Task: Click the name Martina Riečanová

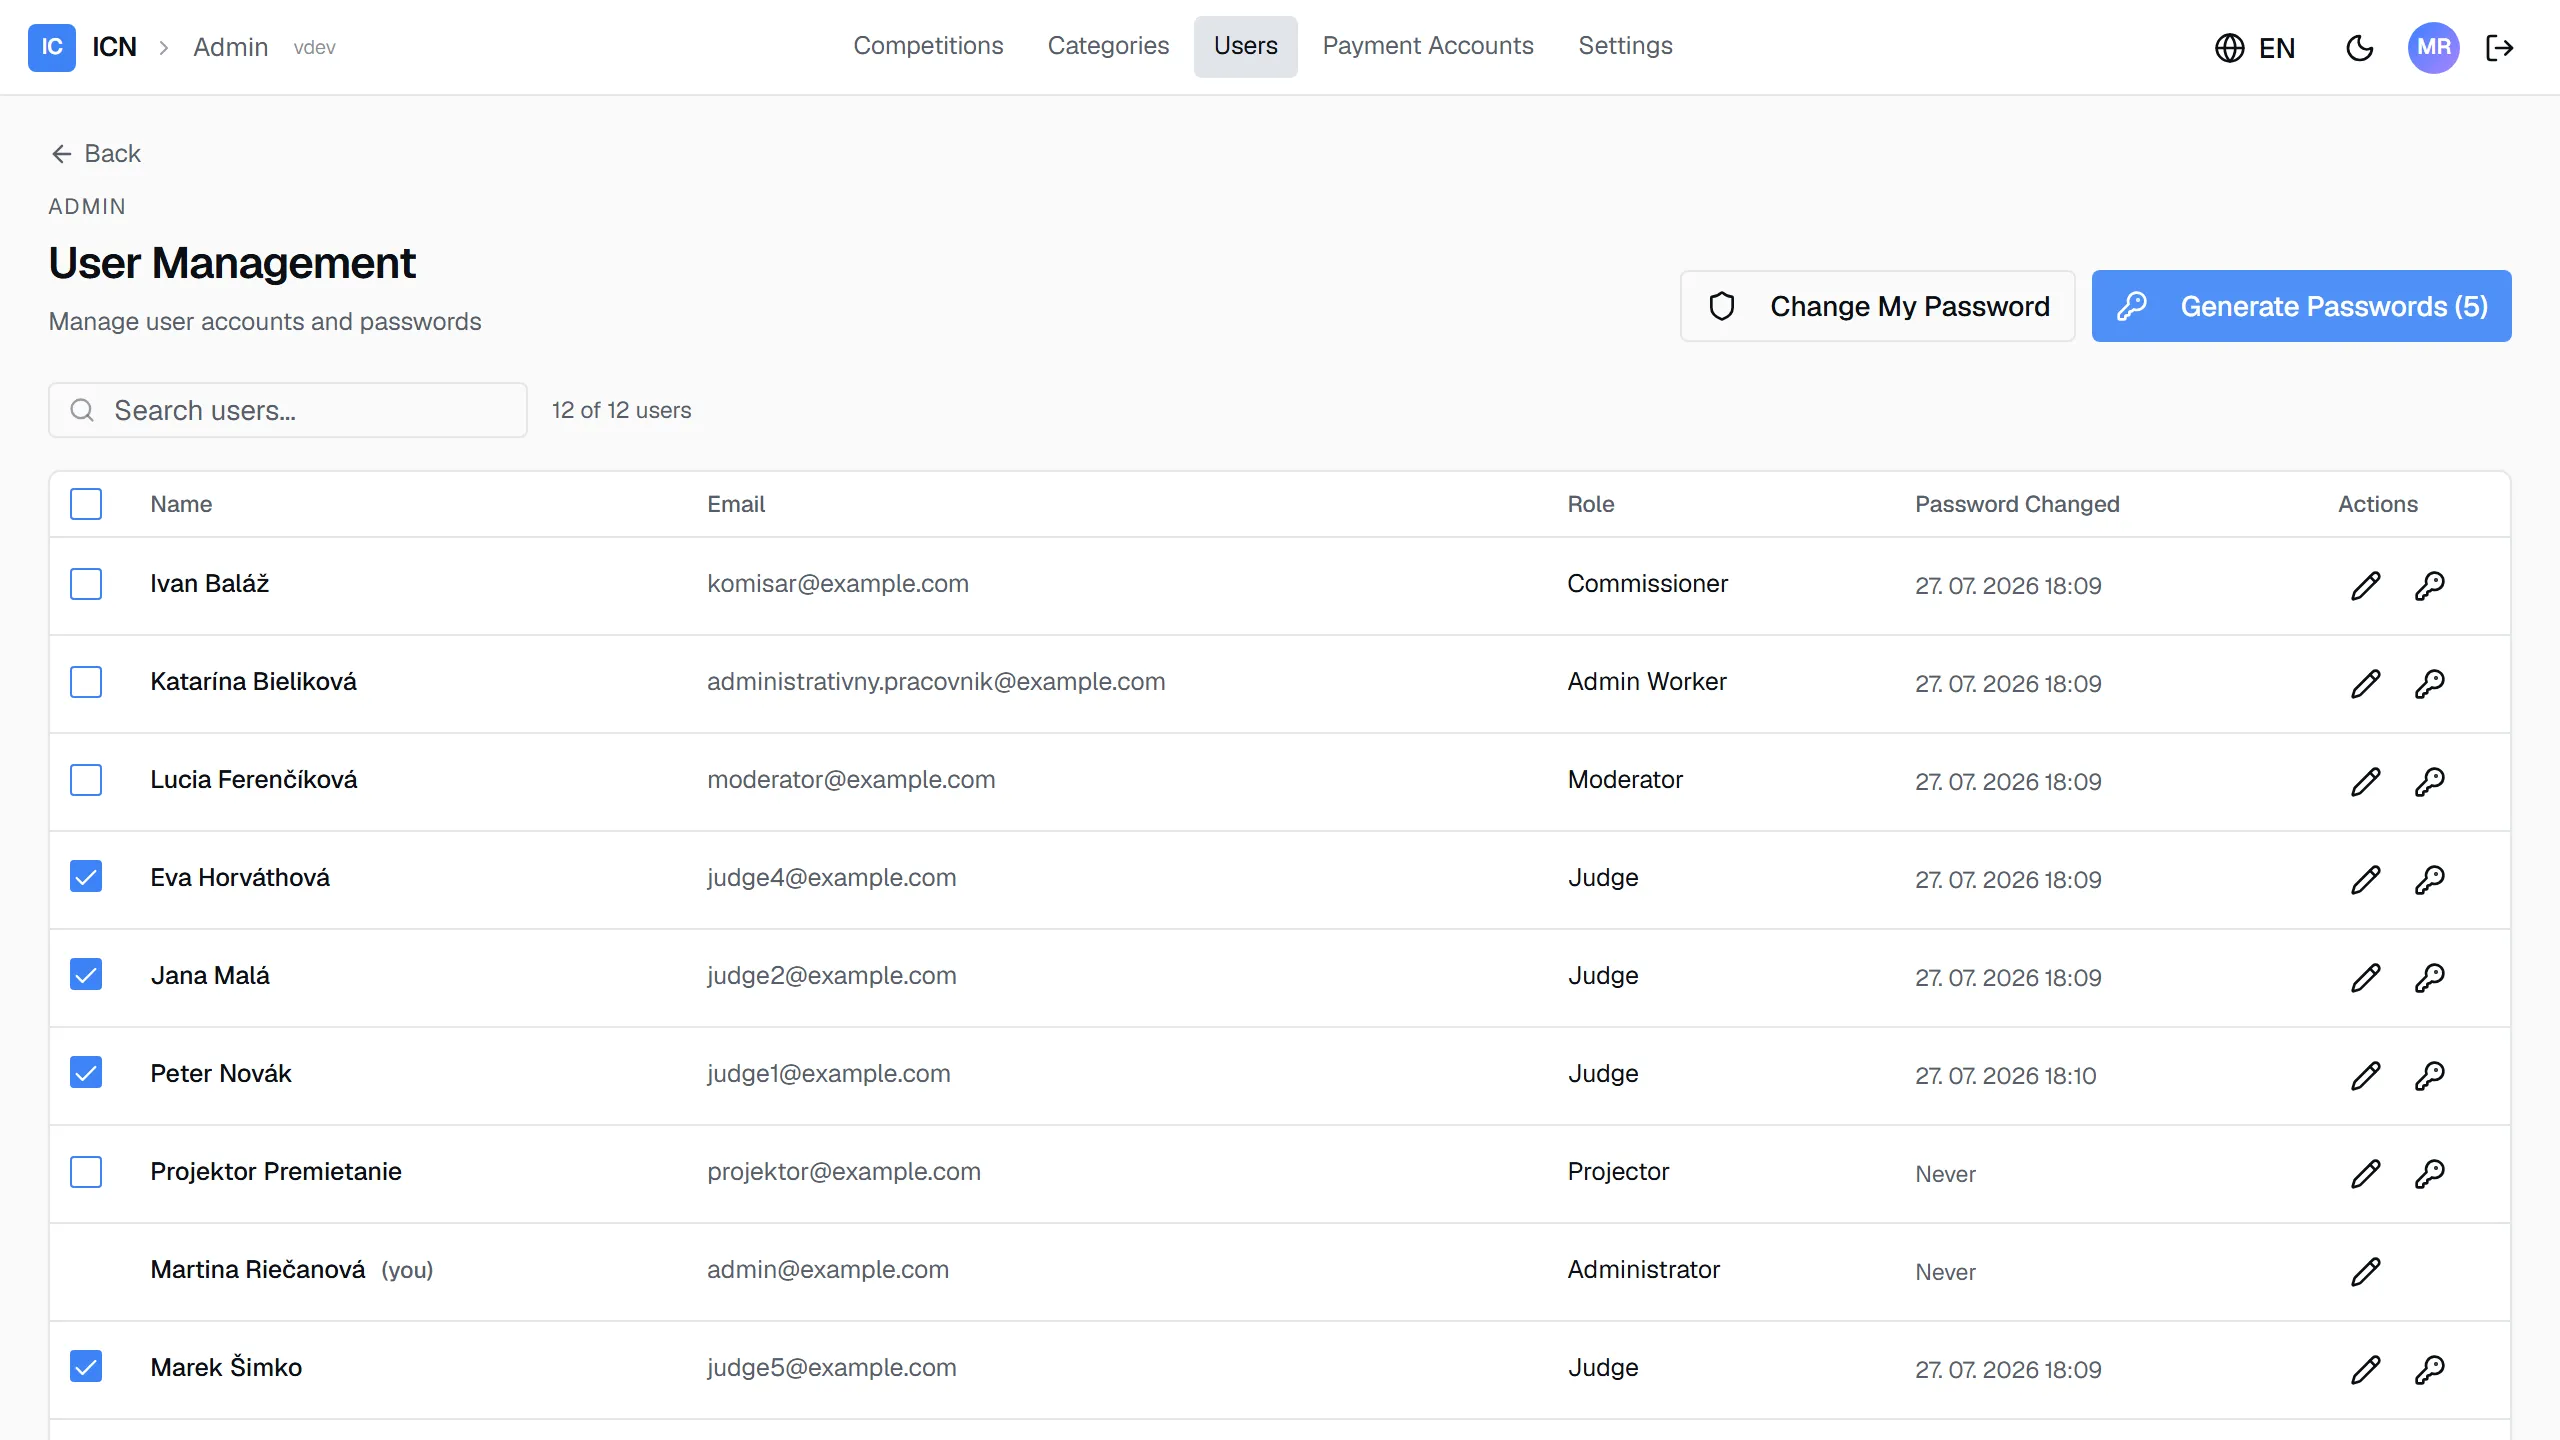Action: coord(258,1270)
